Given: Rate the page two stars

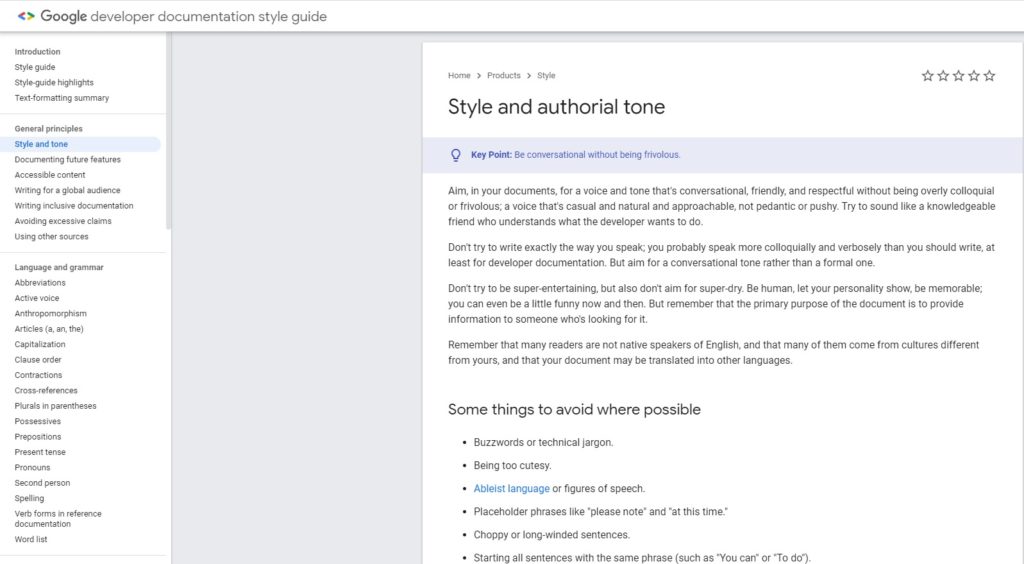Looking at the screenshot, I should 943,76.
